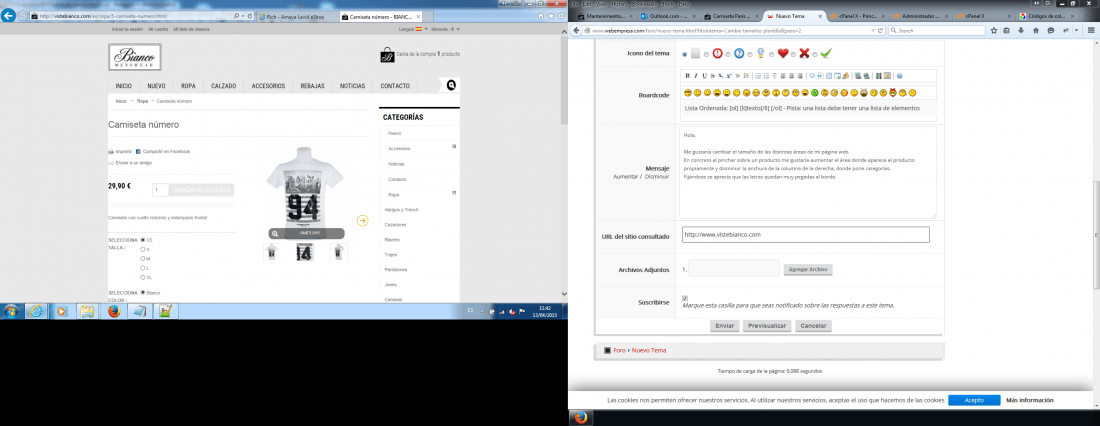Click Cancelar button in forum form
1100x426 pixels.
(814, 326)
